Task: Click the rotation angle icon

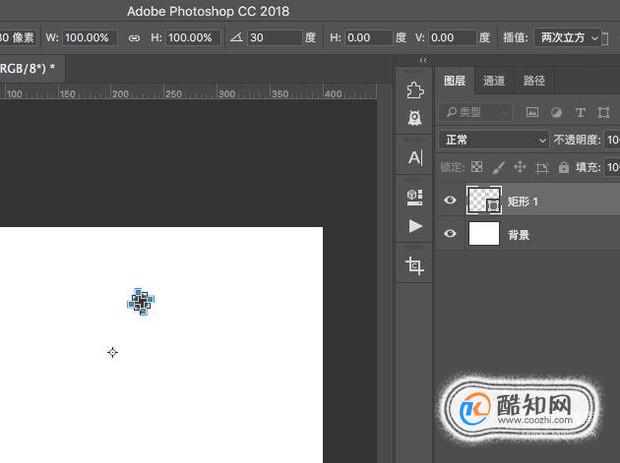Action: [236, 38]
